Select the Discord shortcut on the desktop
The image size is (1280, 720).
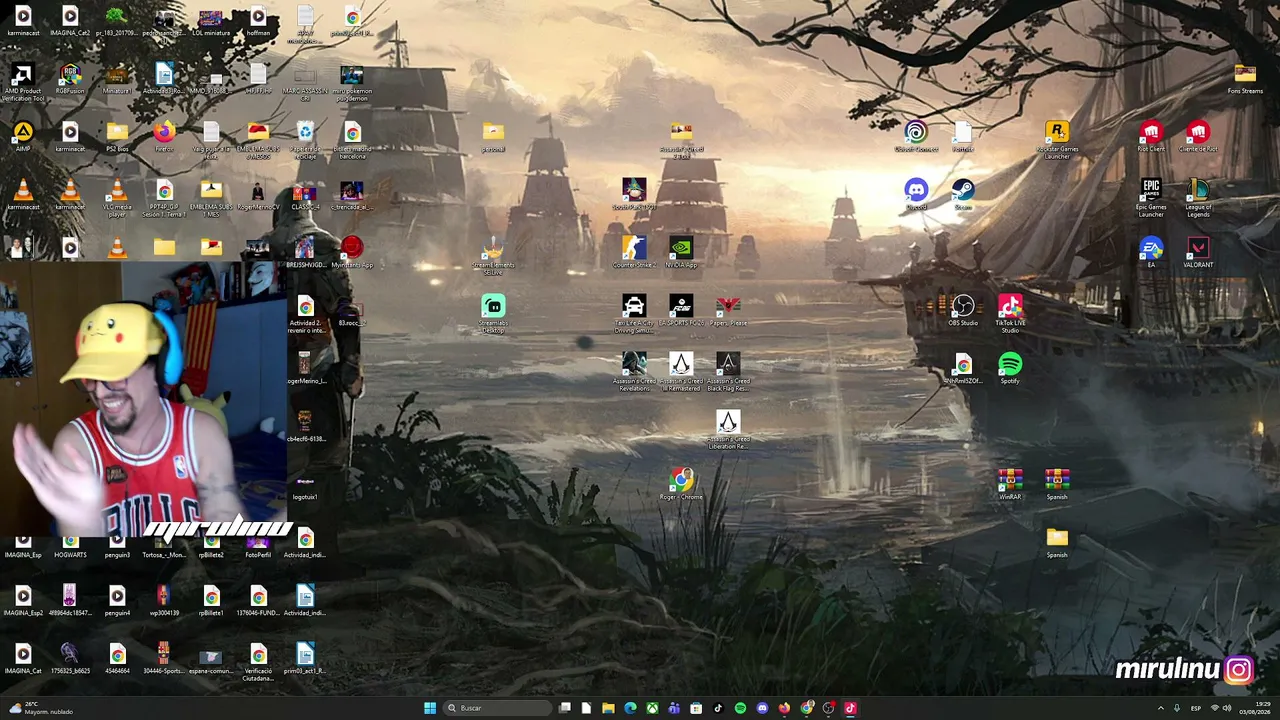coord(916,195)
